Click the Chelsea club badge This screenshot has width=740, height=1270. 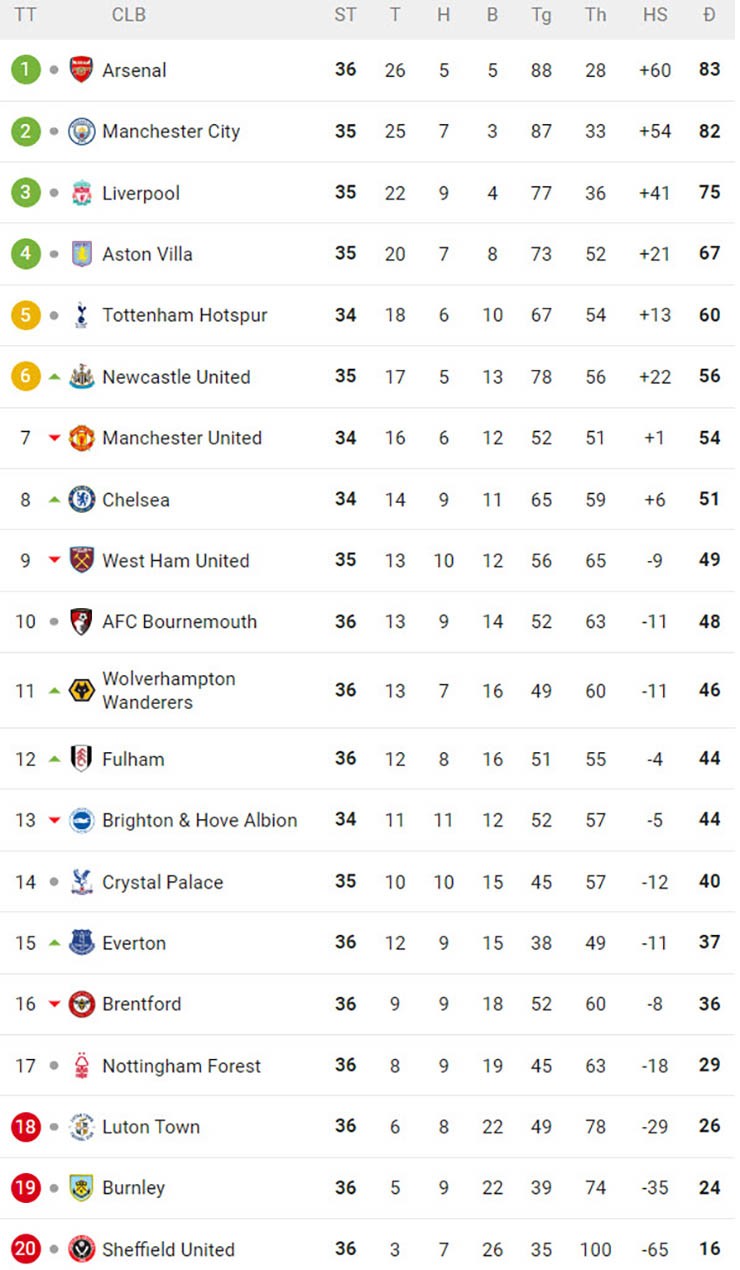(81, 499)
